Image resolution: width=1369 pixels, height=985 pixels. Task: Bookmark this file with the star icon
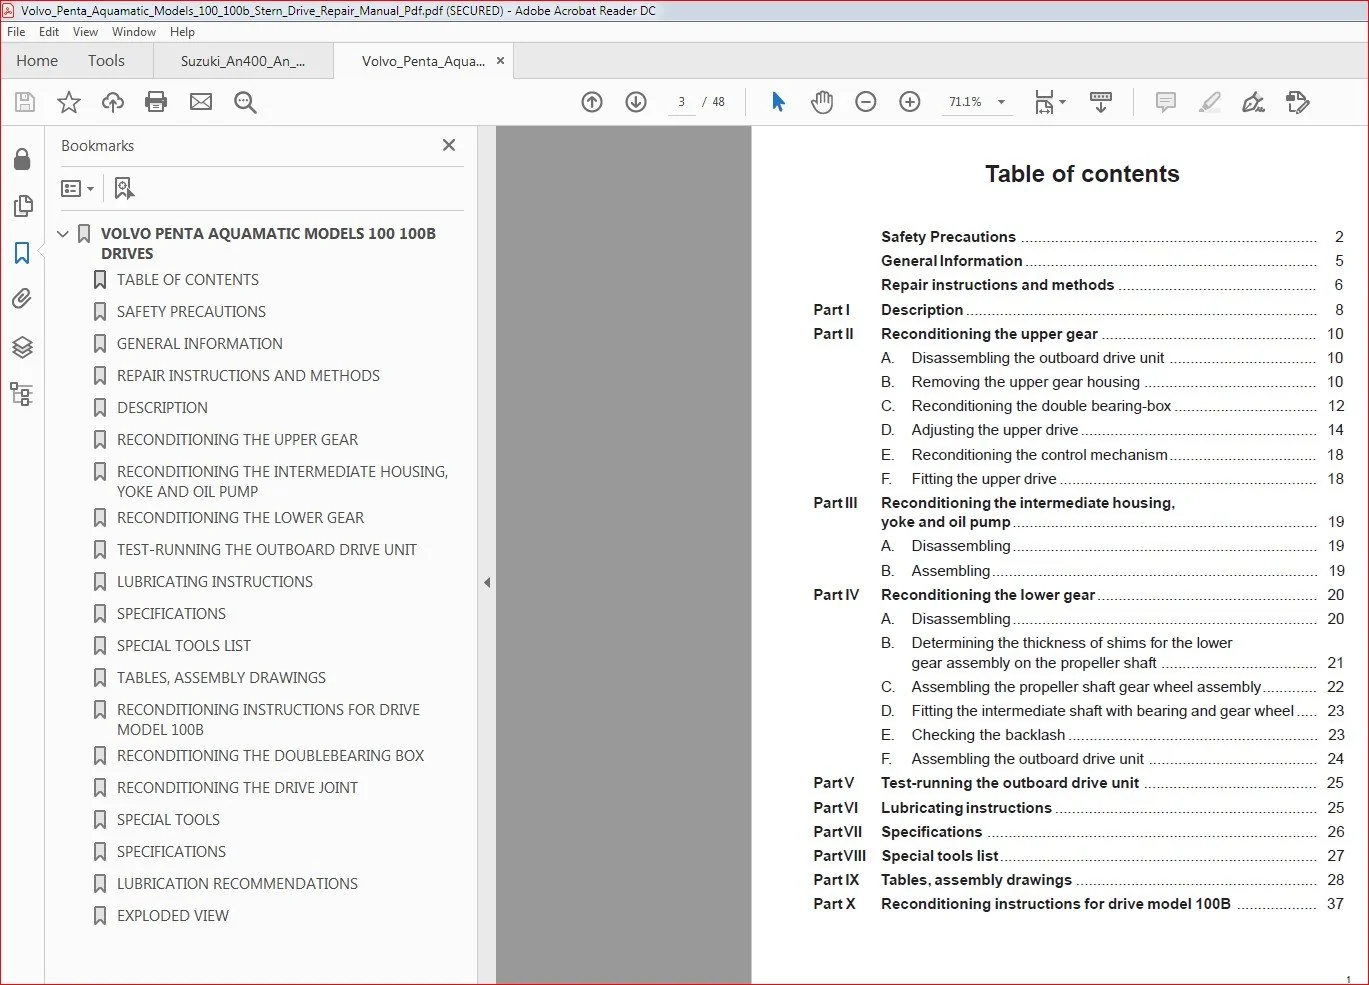[69, 102]
